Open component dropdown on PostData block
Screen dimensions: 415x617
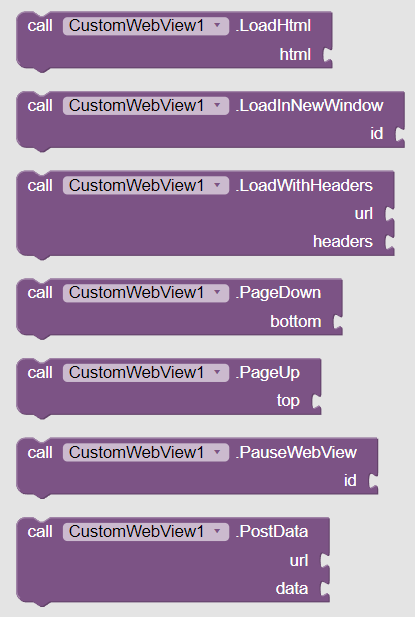point(146,532)
